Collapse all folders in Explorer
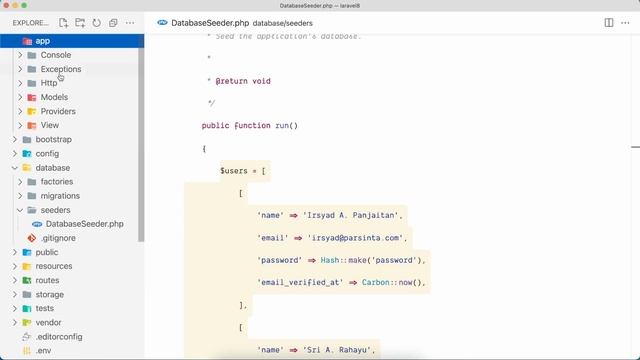Viewport: 640px width, 360px height. tap(113, 23)
